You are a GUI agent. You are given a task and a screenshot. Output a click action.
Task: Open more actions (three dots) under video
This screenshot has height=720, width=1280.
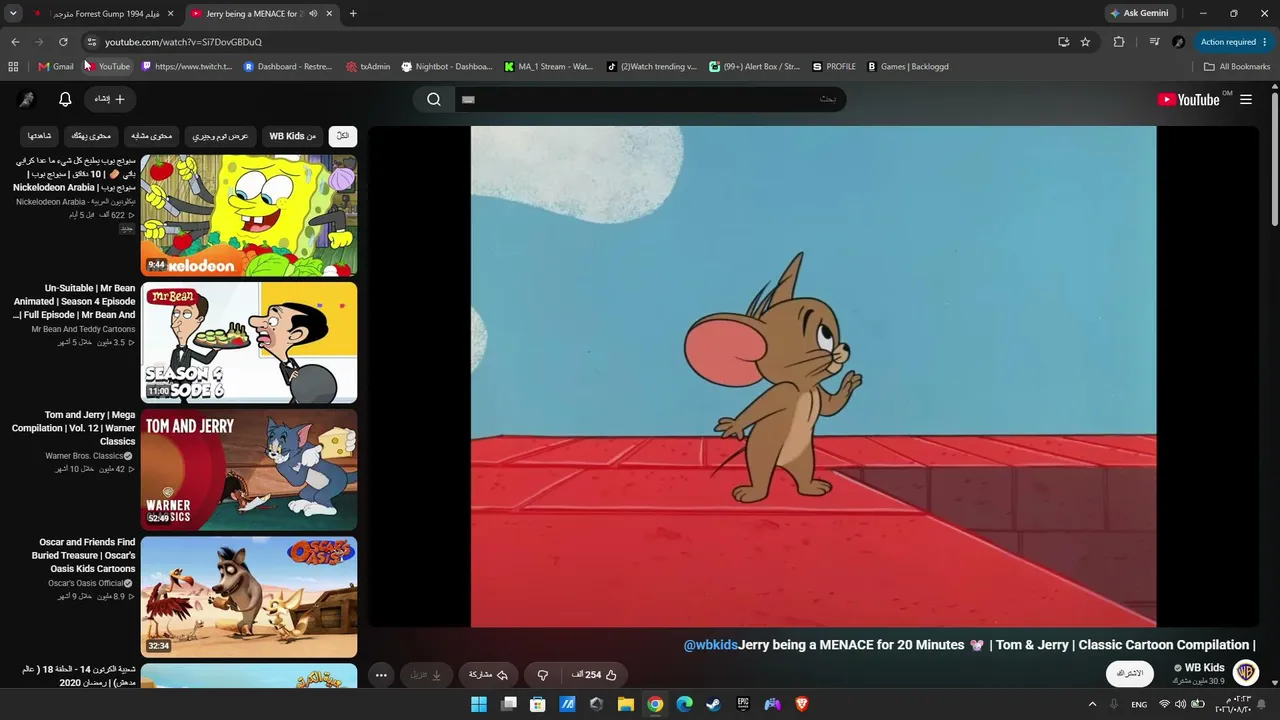coord(381,675)
